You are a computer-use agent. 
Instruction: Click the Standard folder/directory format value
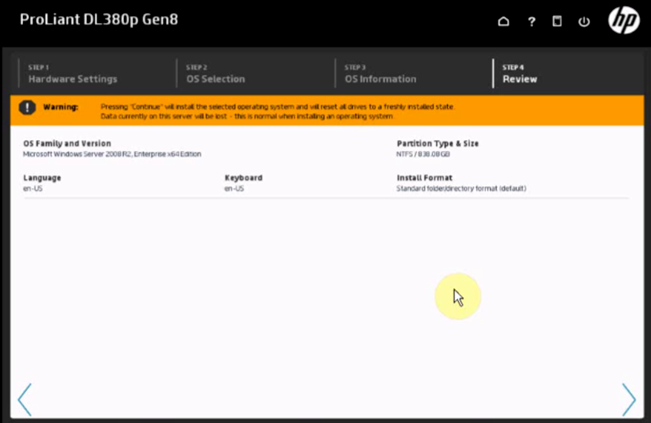(x=461, y=188)
